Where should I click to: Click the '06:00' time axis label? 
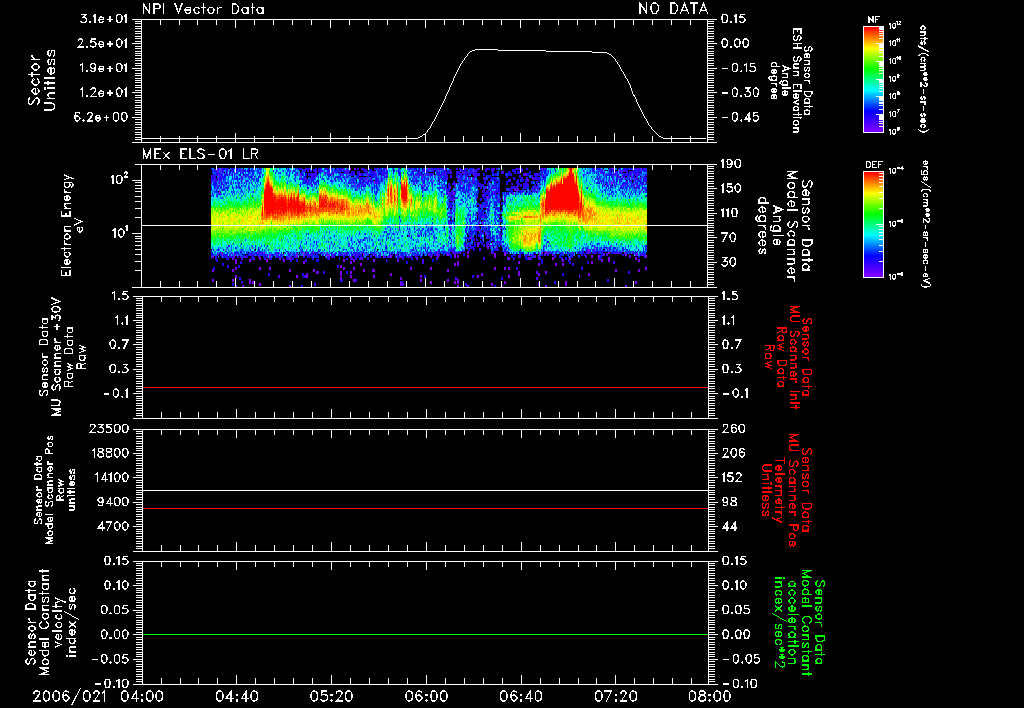tap(426, 696)
